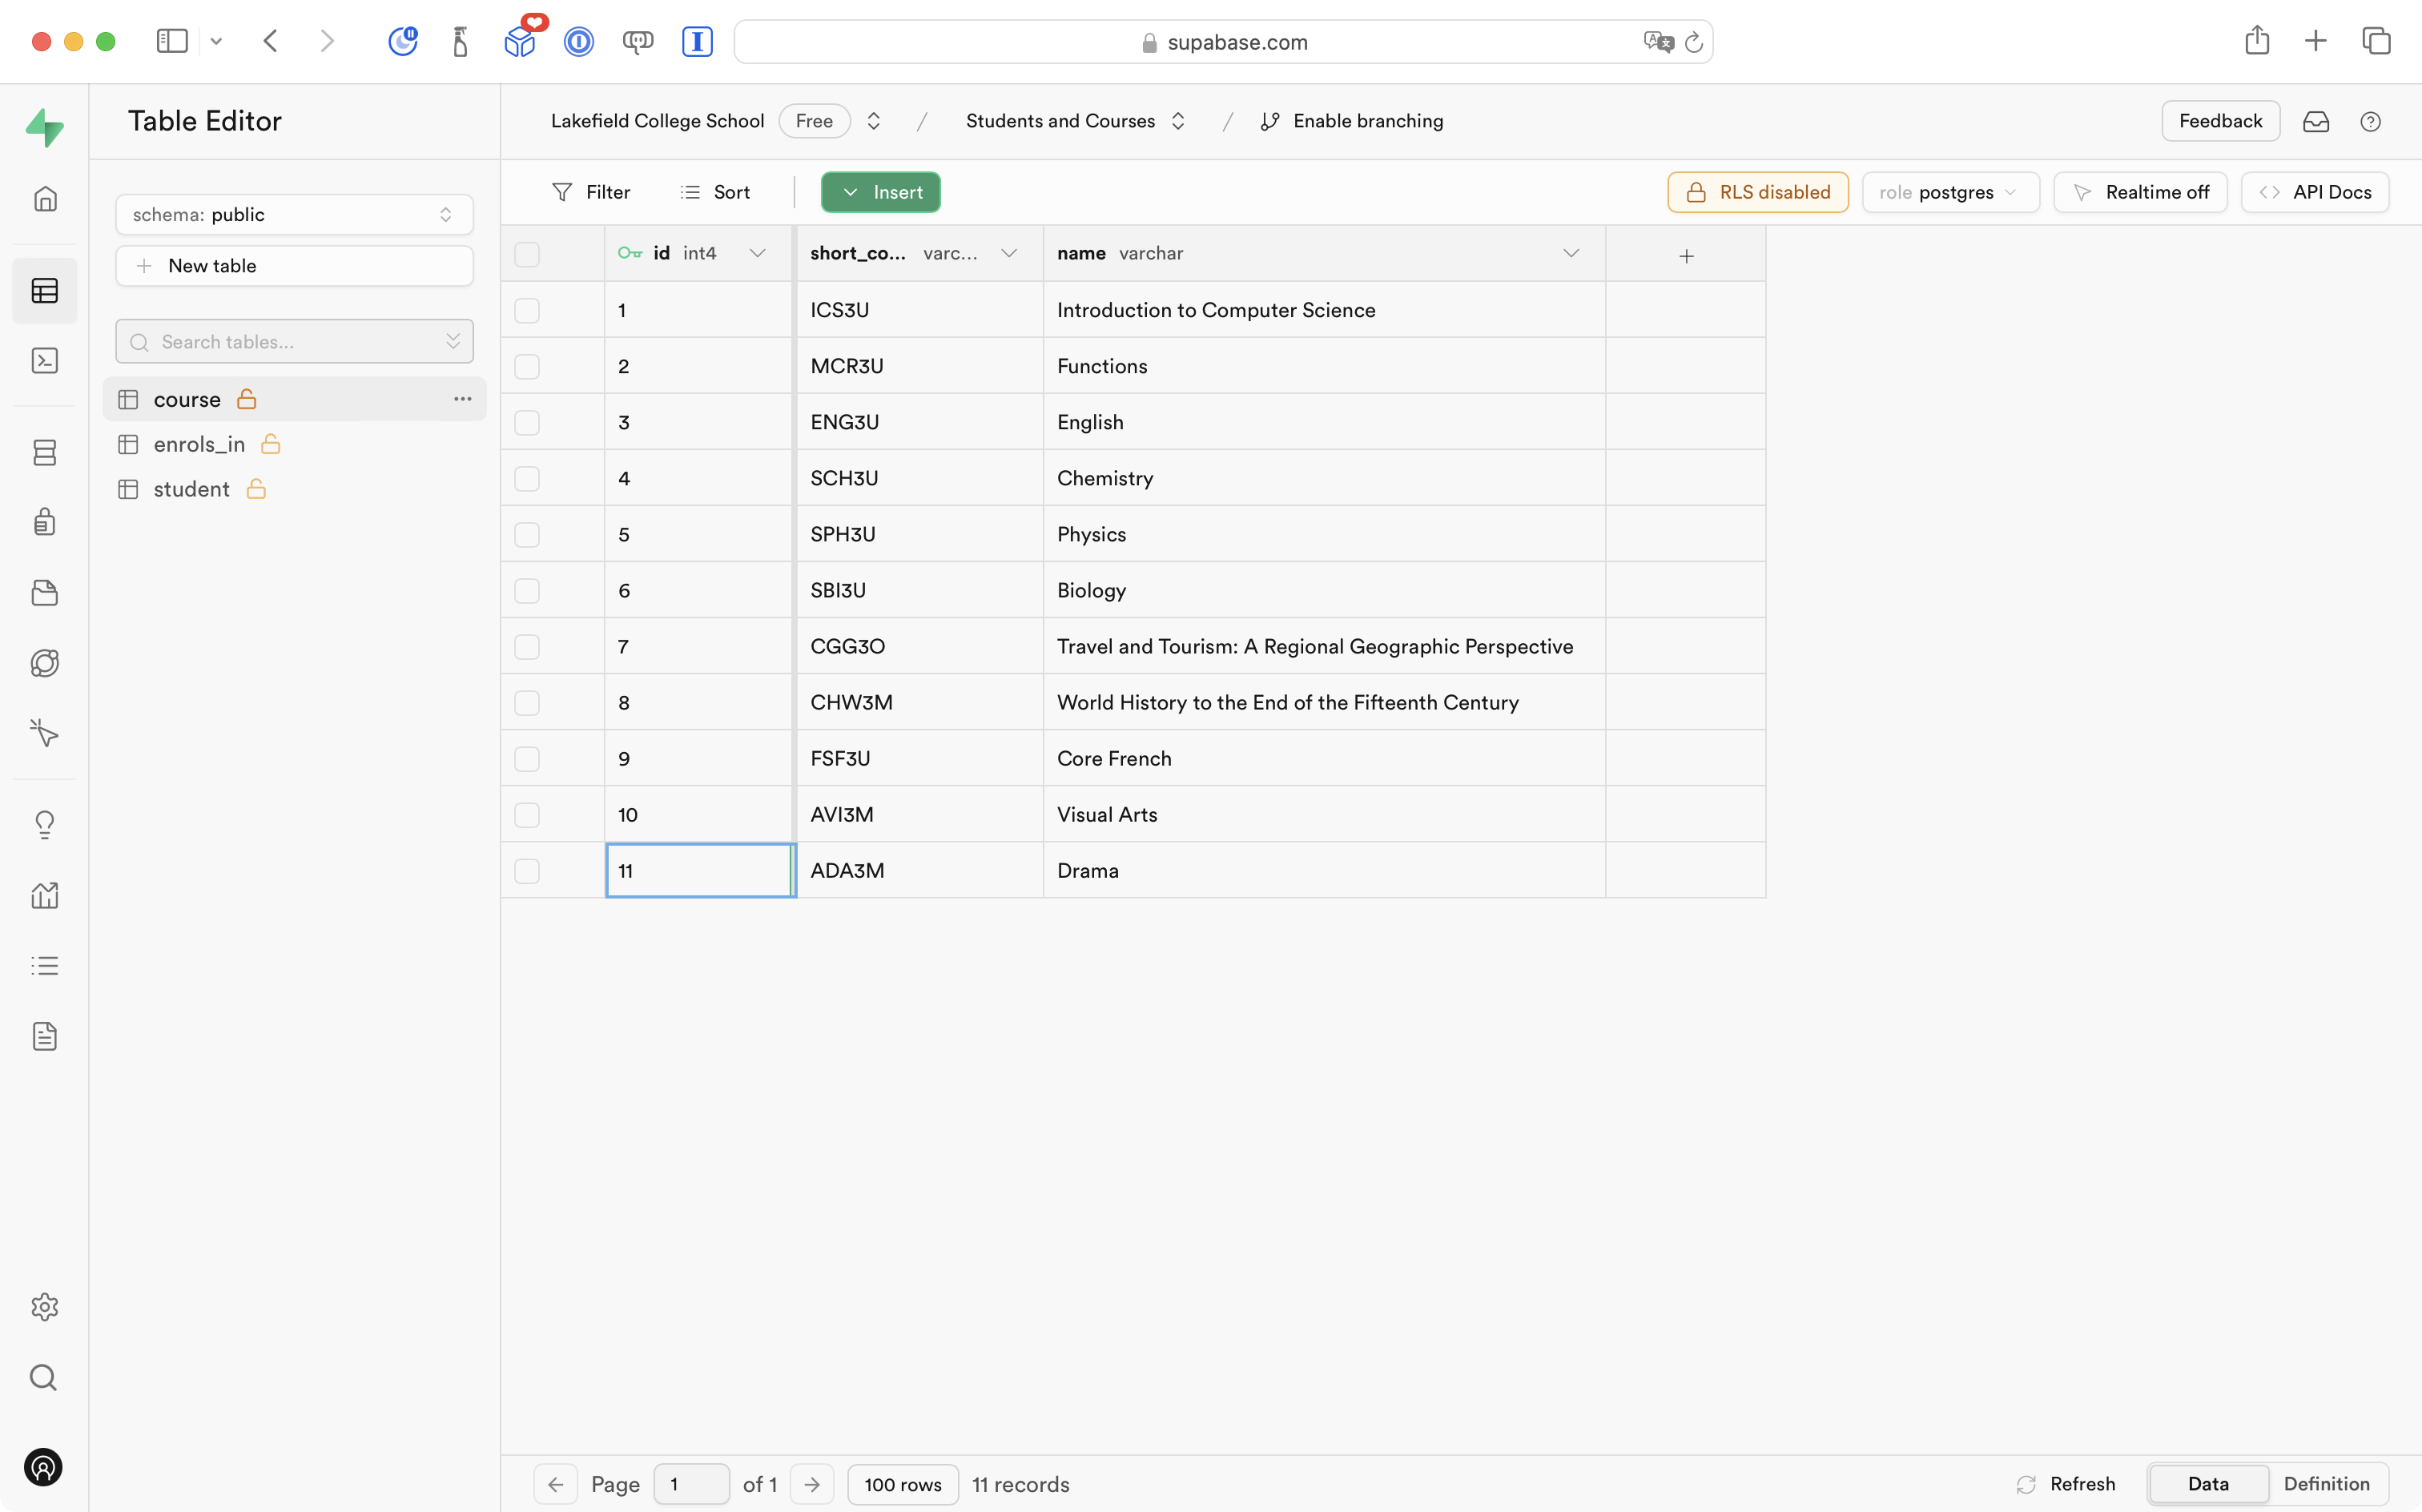Open the Advisors lightbulb icon
This screenshot has height=1512, width=2422.
(45, 825)
